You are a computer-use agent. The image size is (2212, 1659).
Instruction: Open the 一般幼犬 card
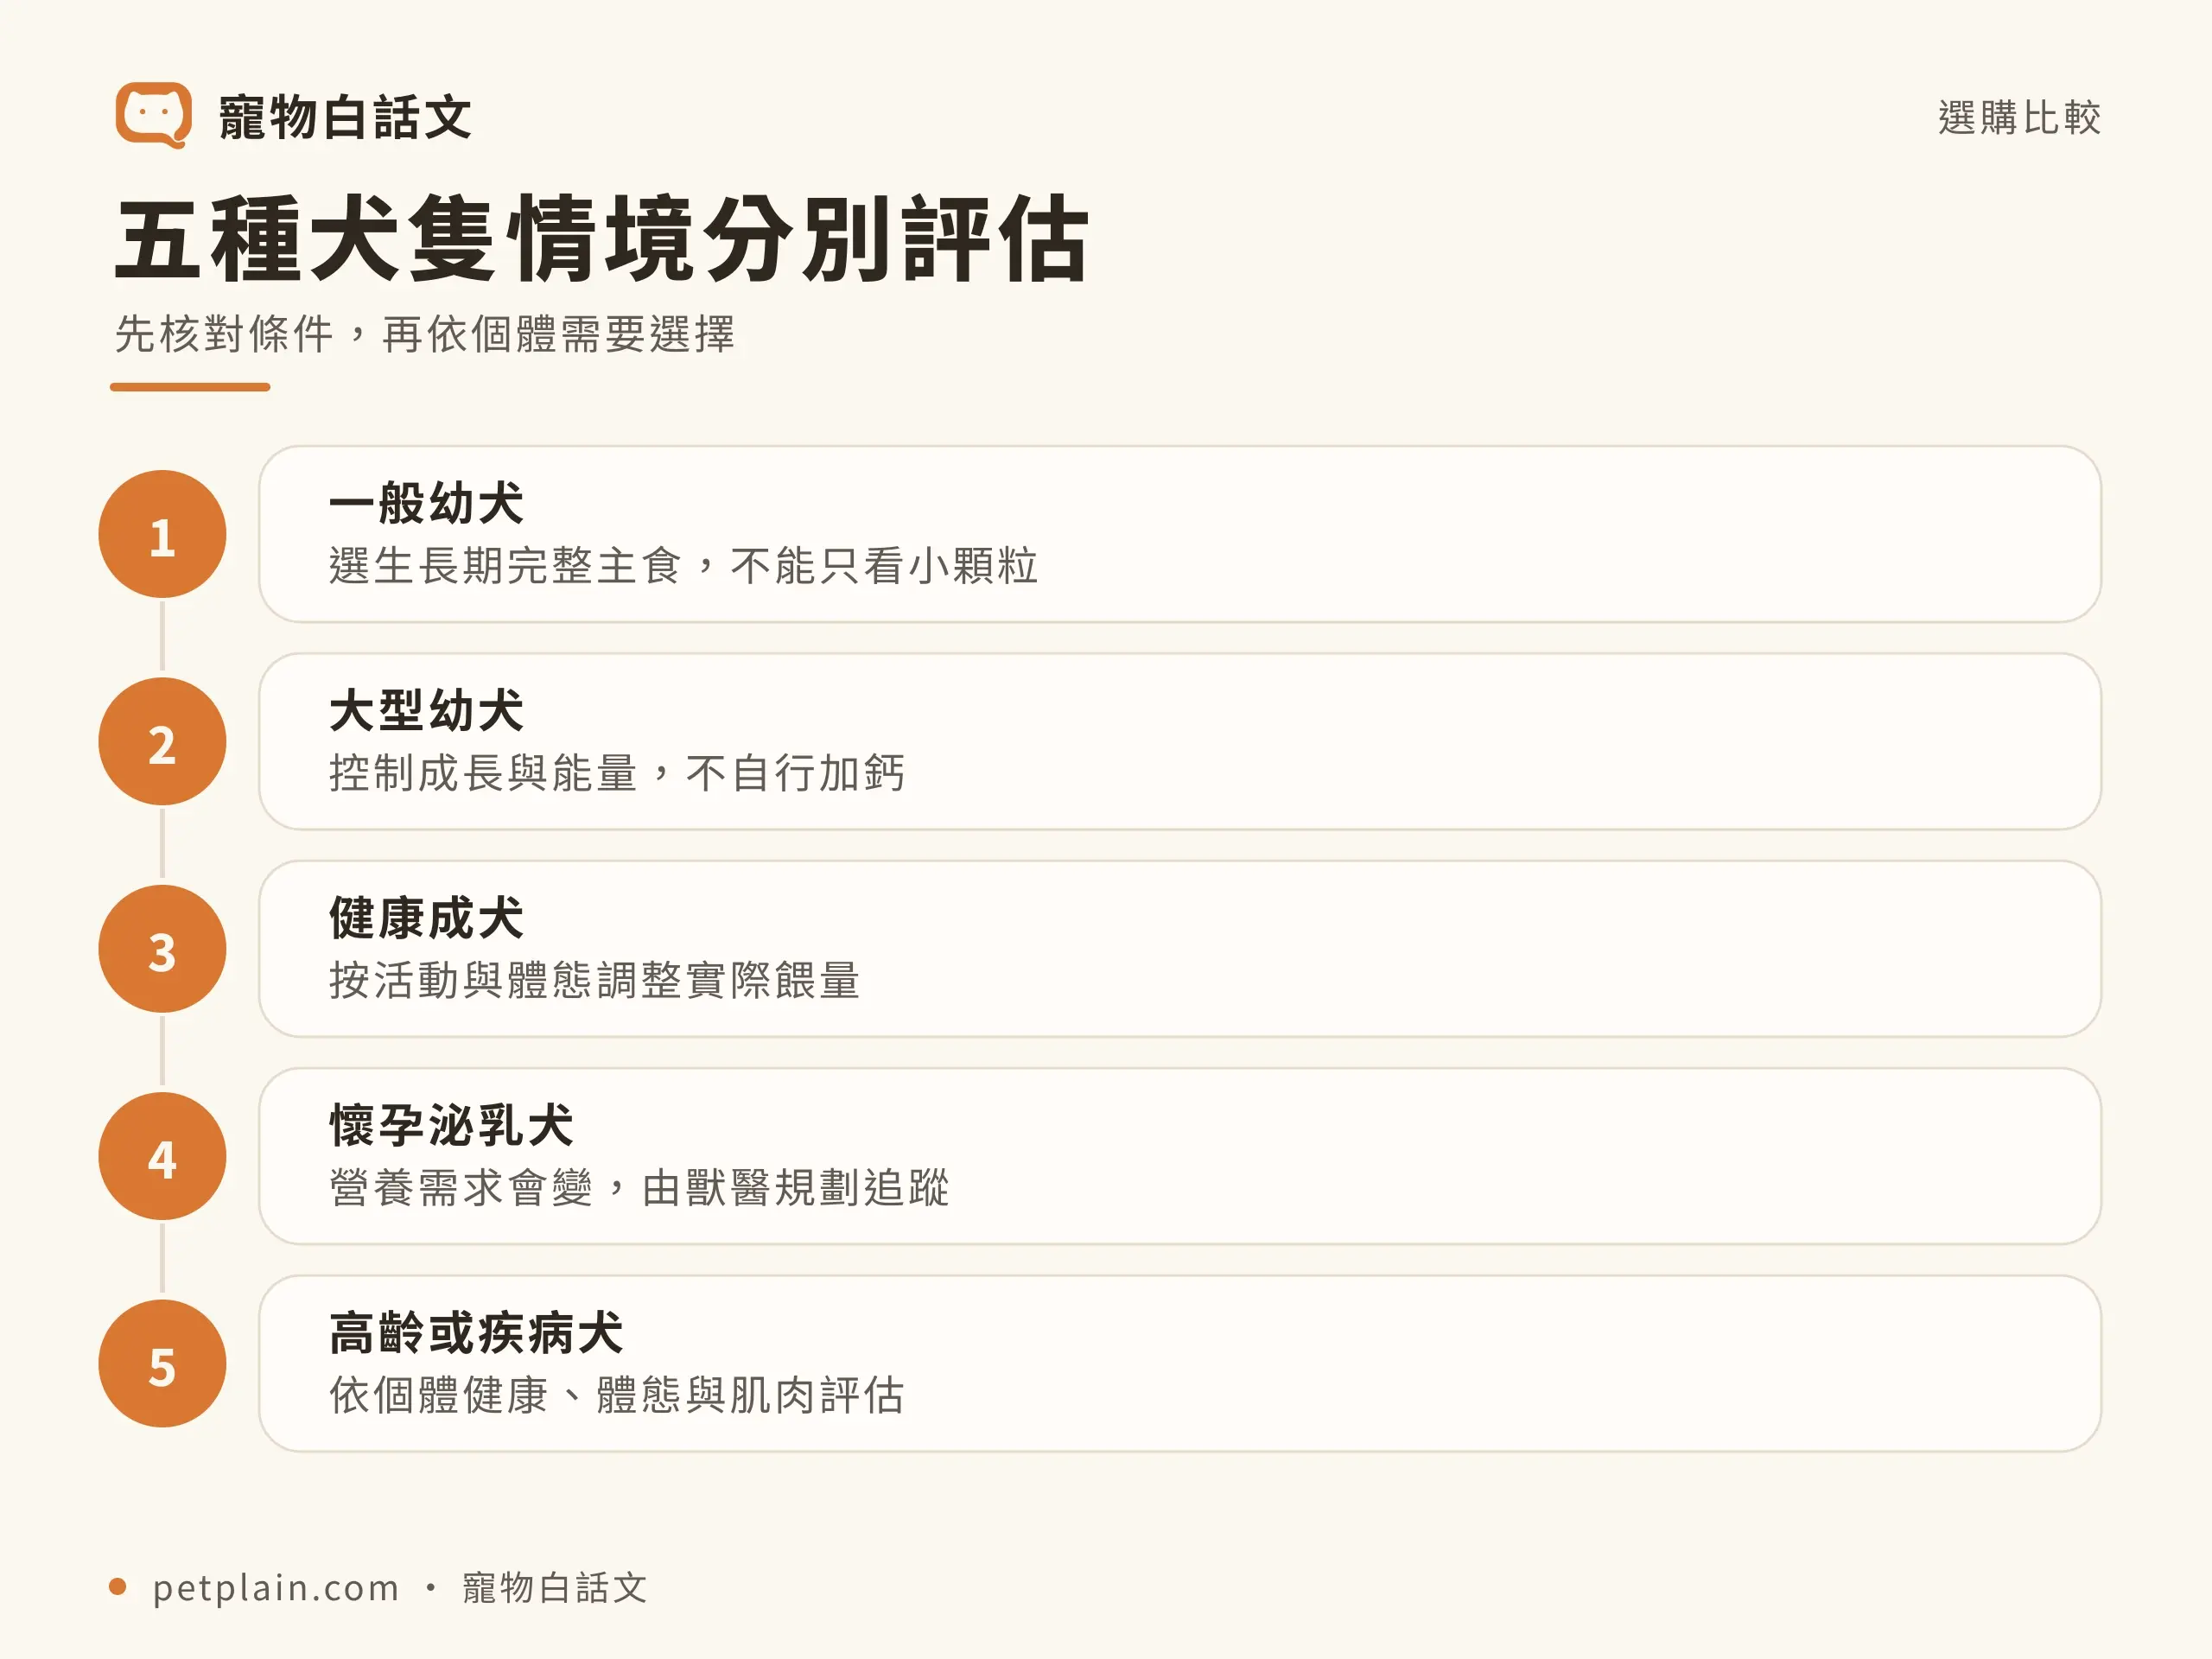[x=1180, y=534]
